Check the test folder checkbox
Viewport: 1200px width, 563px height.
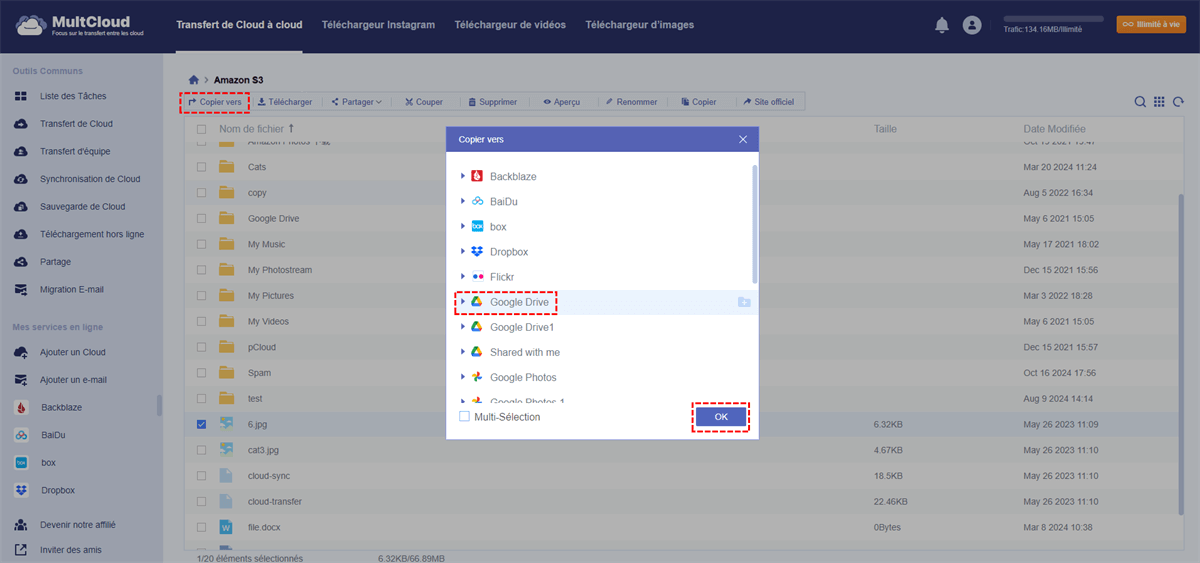tap(202, 398)
